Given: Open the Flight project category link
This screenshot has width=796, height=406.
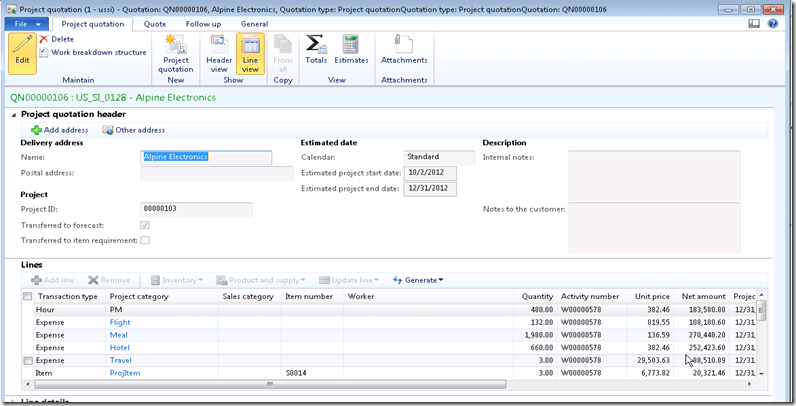Looking at the screenshot, I should [120, 323].
